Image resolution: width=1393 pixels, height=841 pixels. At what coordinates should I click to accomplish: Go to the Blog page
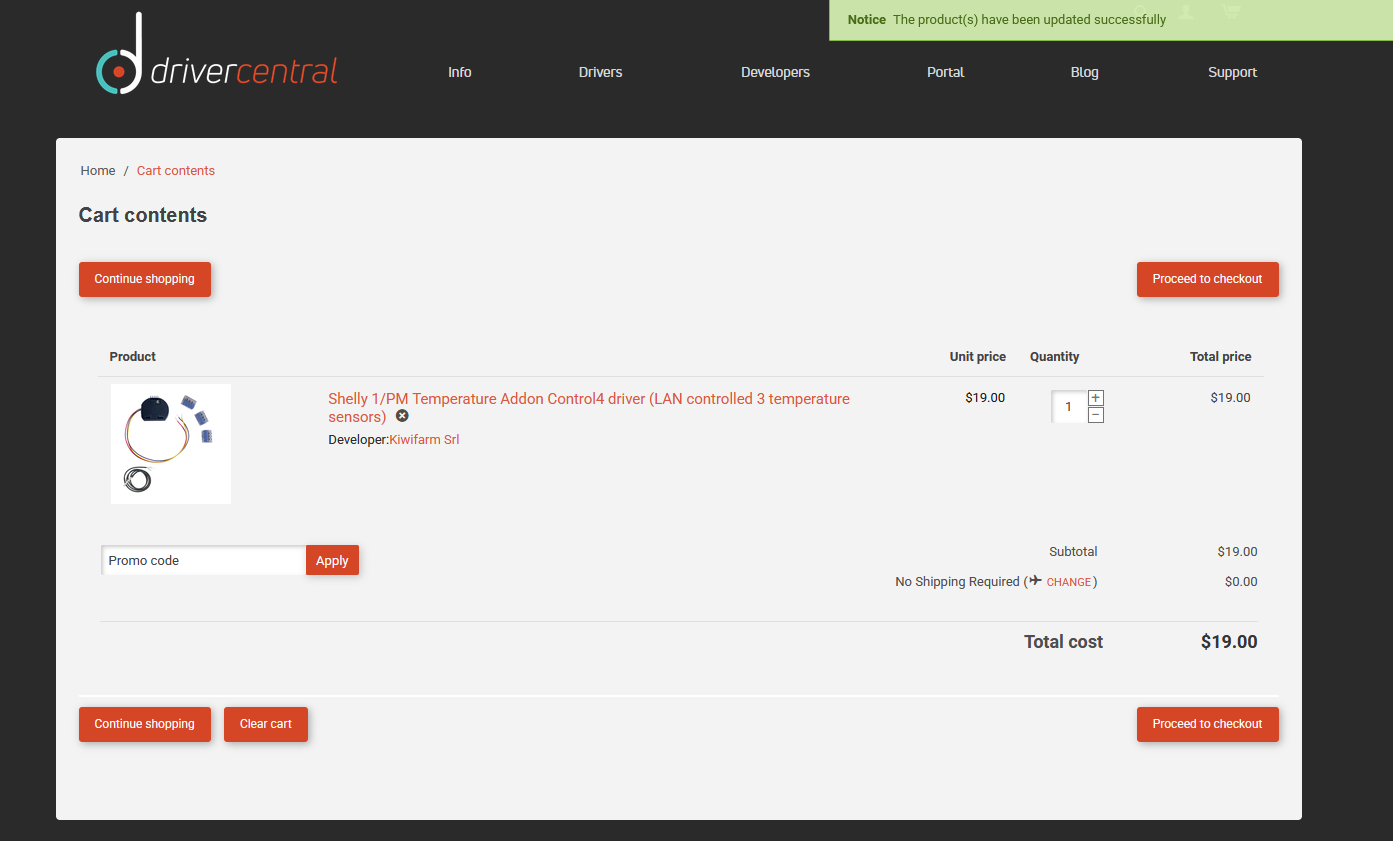click(1085, 72)
